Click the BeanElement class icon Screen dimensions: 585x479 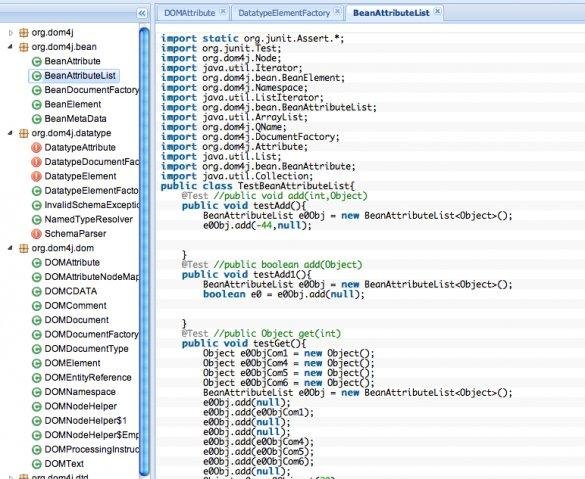click(x=36, y=104)
